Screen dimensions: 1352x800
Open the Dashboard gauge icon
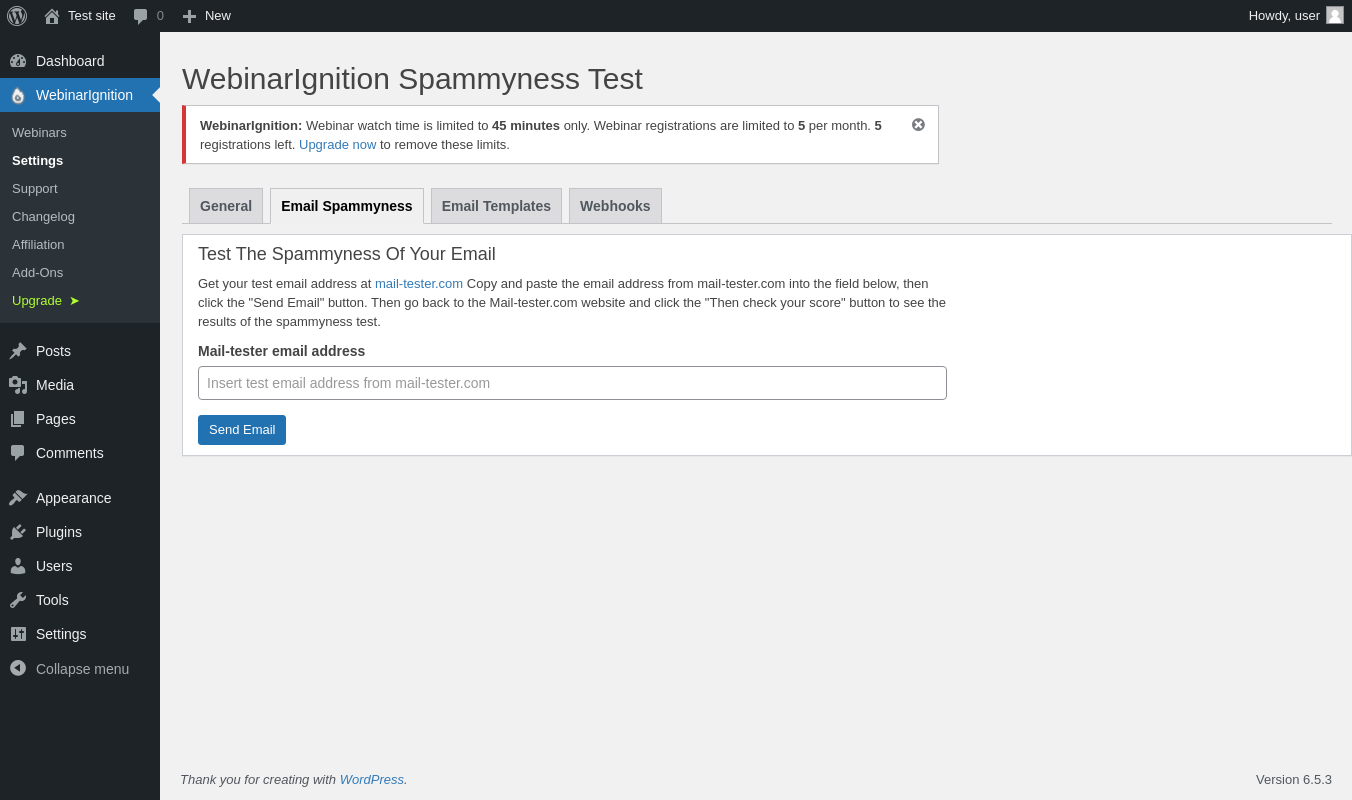pos(18,61)
